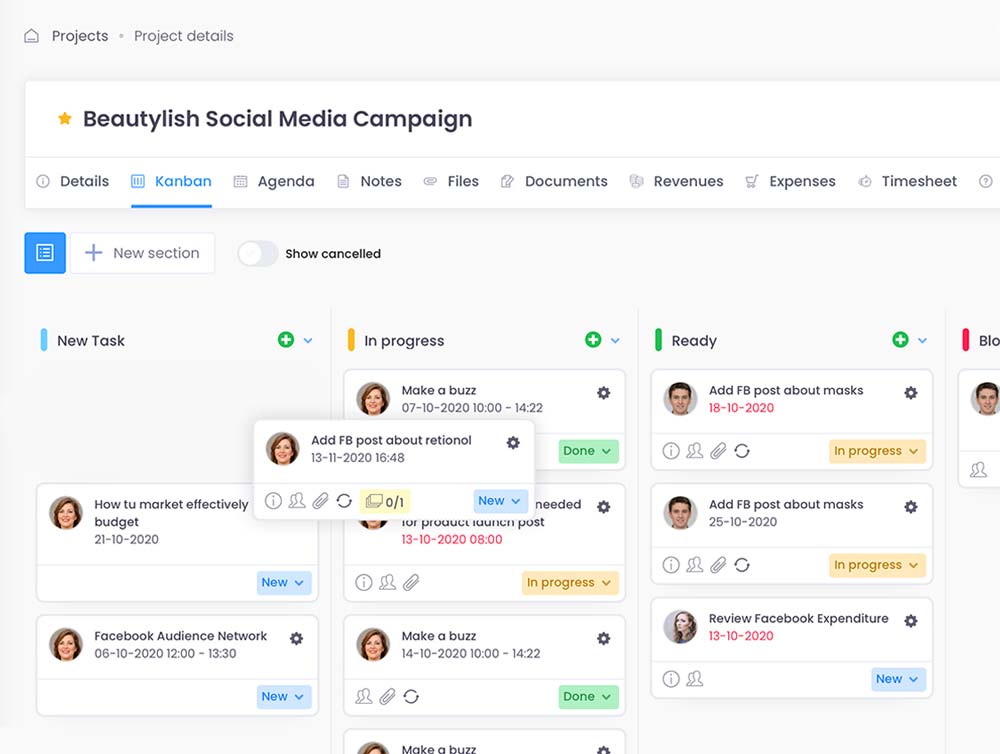Click recurrence icon on retionol post card

pyautogui.click(x=344, y=501)
